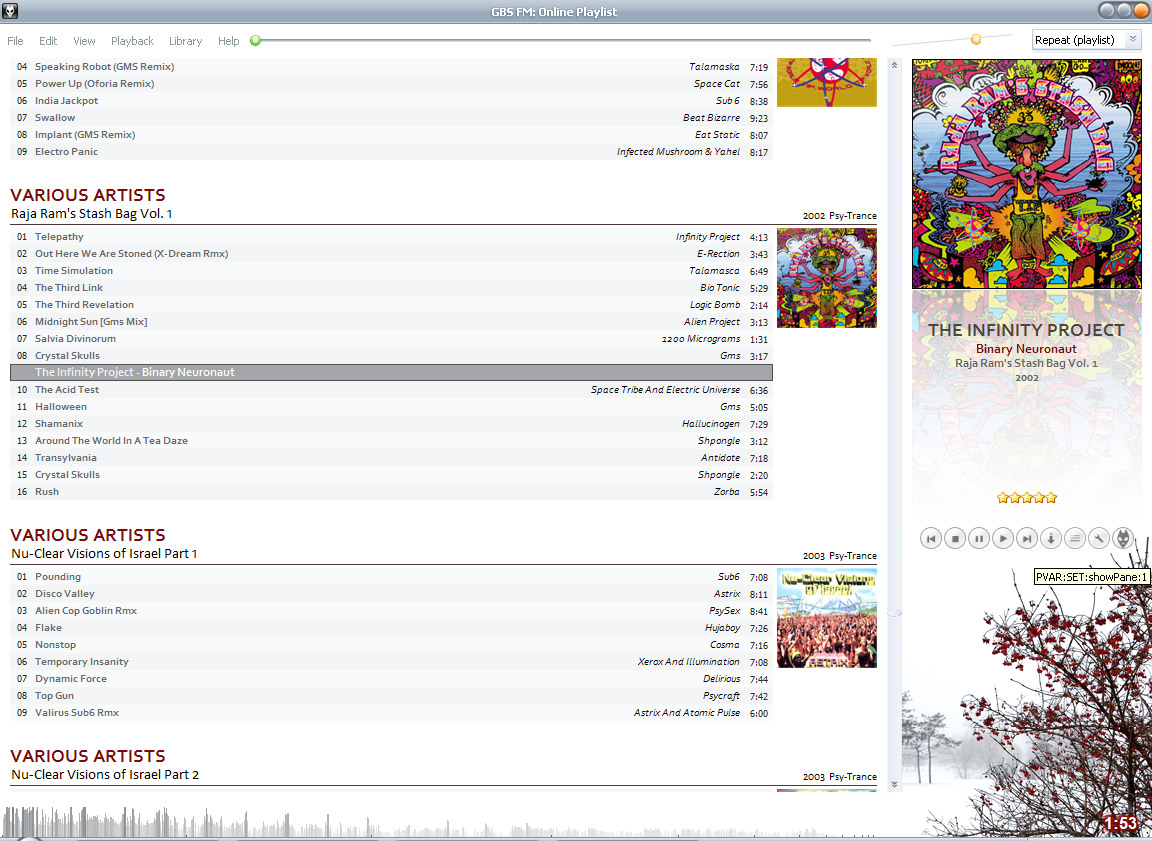Screen dimensions: 1152x841
Task: Select track Temporary Insanity
Action: pyautogui.click(x=392, y=662)
